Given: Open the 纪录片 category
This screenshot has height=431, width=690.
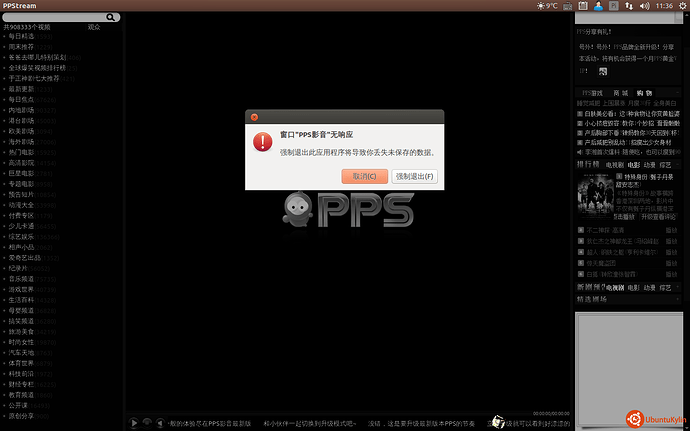Looking at the screenshot, I should pos(18,268).
